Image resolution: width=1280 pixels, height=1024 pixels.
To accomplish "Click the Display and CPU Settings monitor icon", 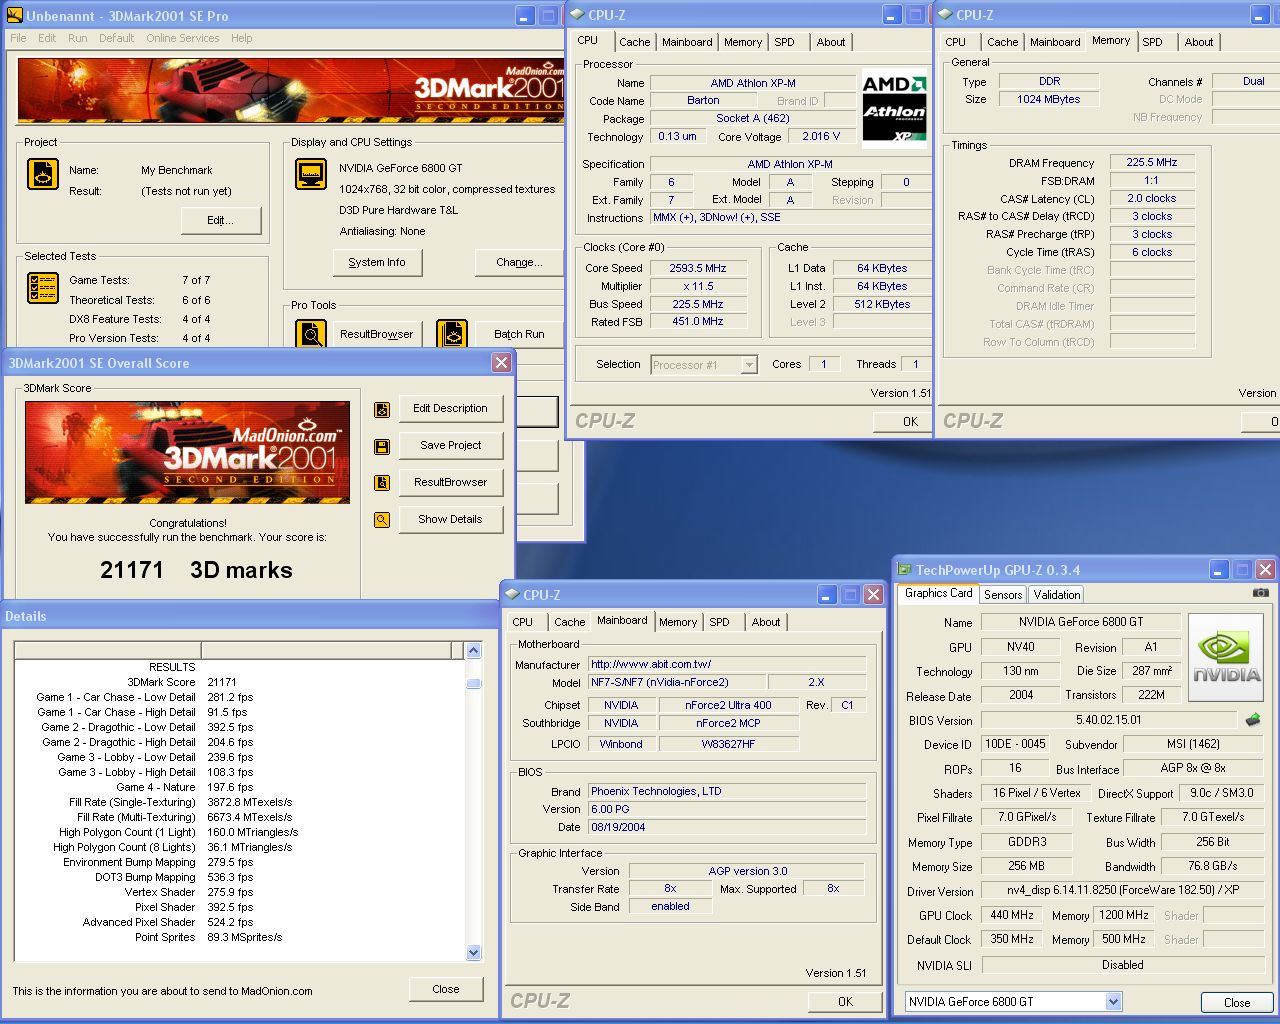I will 311,174.
